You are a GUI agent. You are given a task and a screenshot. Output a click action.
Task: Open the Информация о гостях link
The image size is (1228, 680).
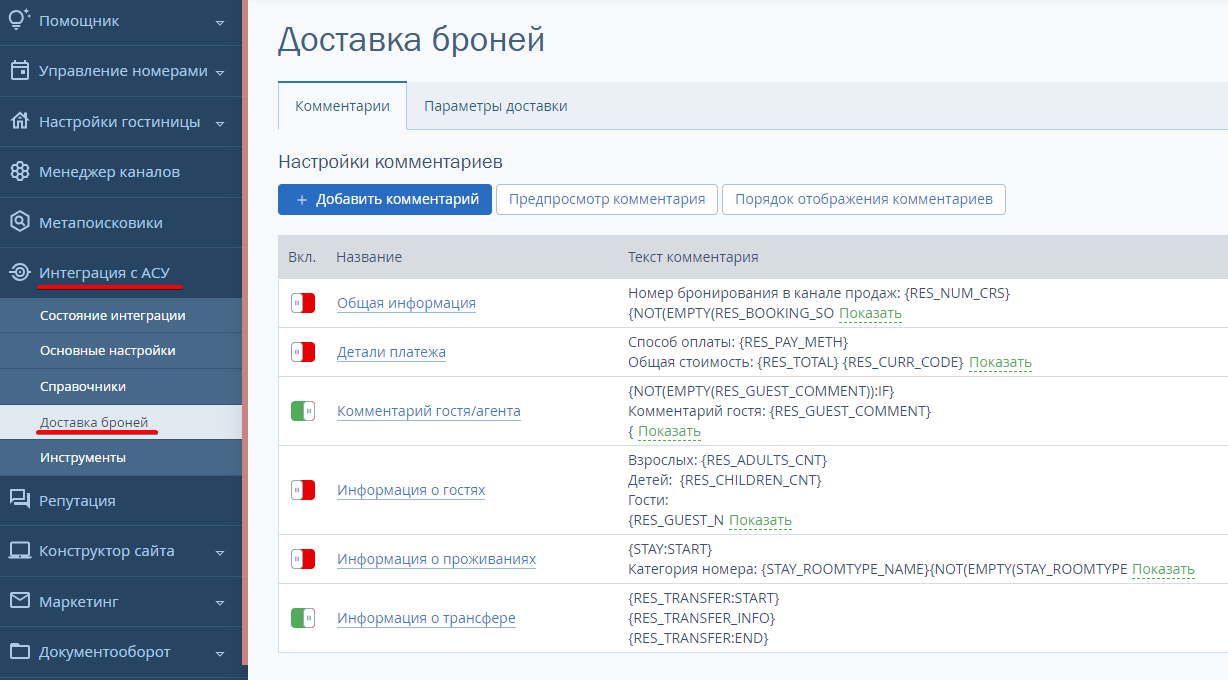(411, 490)
